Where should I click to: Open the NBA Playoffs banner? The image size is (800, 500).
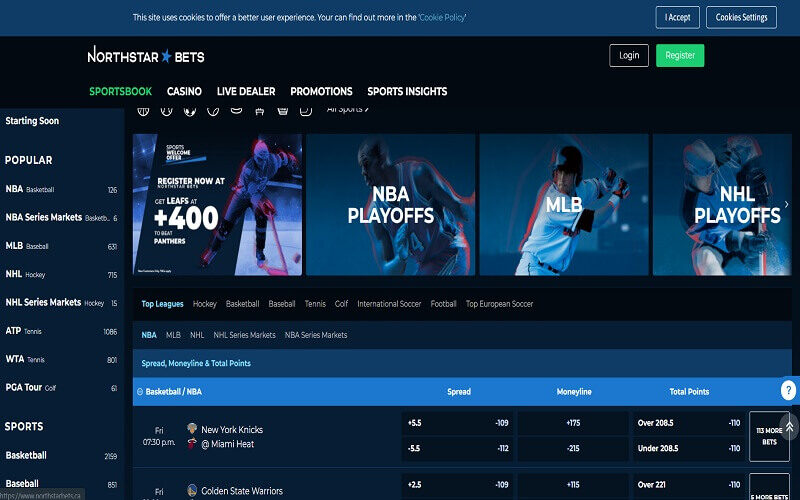pyautogui.click(x=391, y=205)
